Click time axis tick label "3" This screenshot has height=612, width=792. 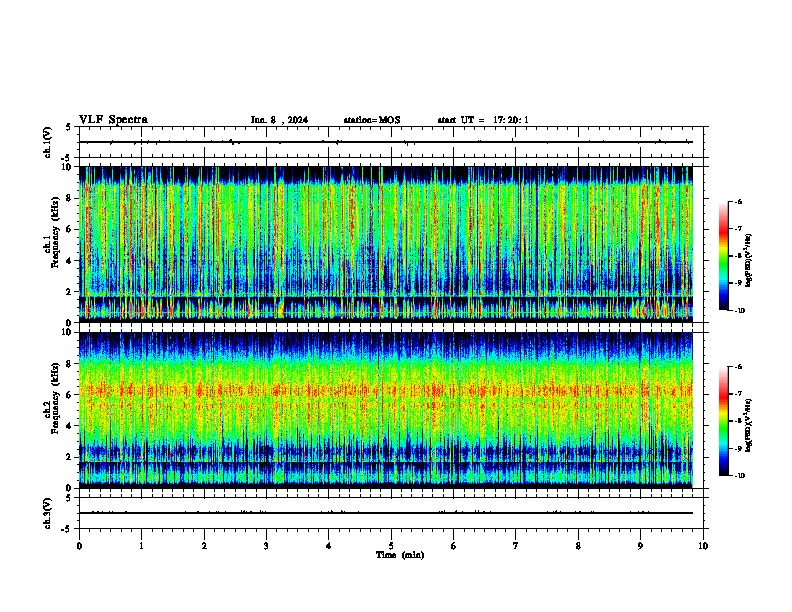[266, 546]
